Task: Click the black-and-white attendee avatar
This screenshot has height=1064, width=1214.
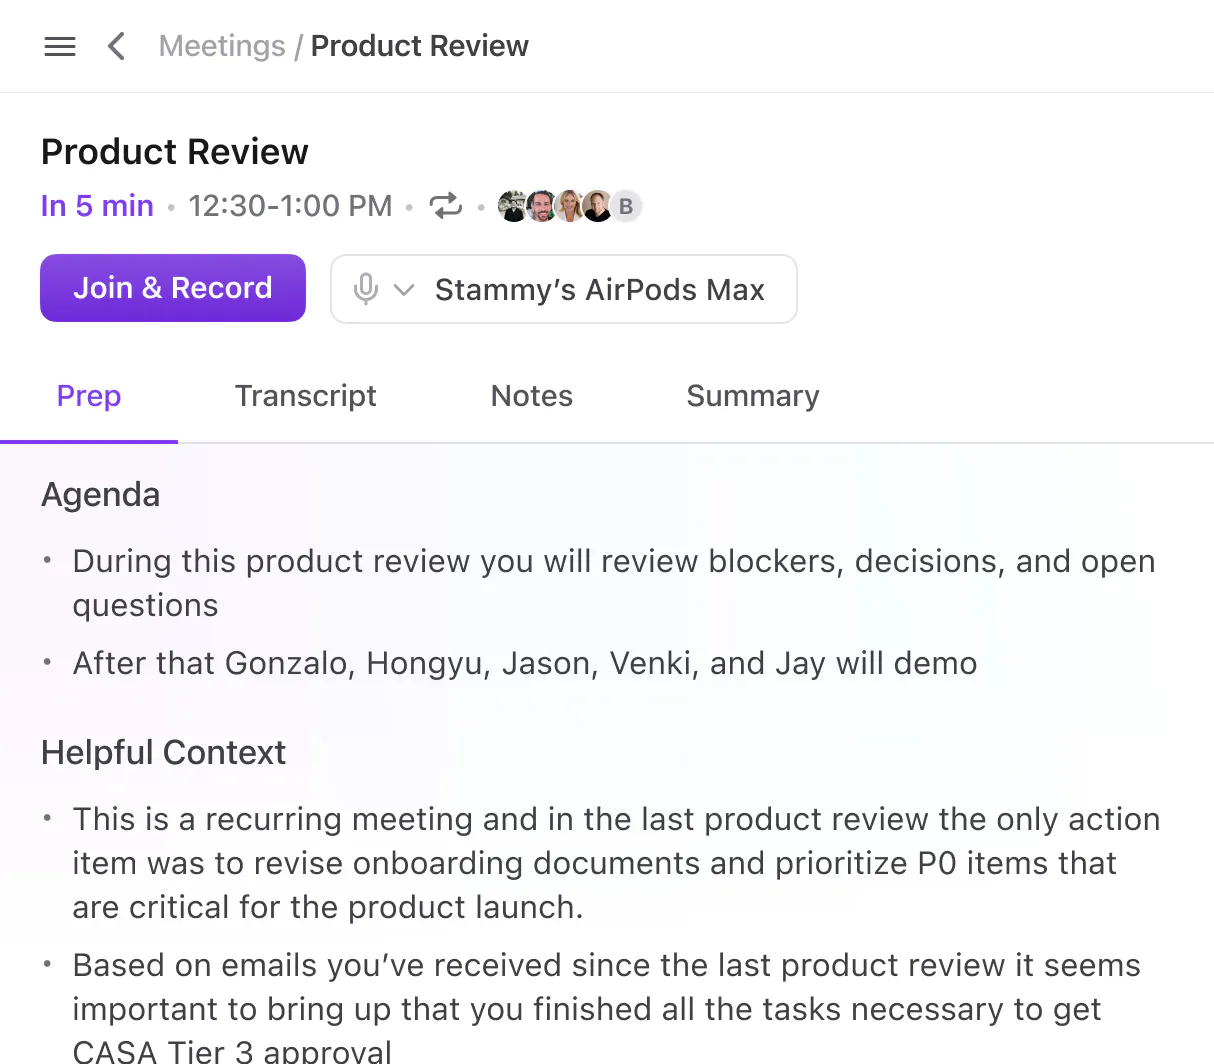Action: (513, 206)
